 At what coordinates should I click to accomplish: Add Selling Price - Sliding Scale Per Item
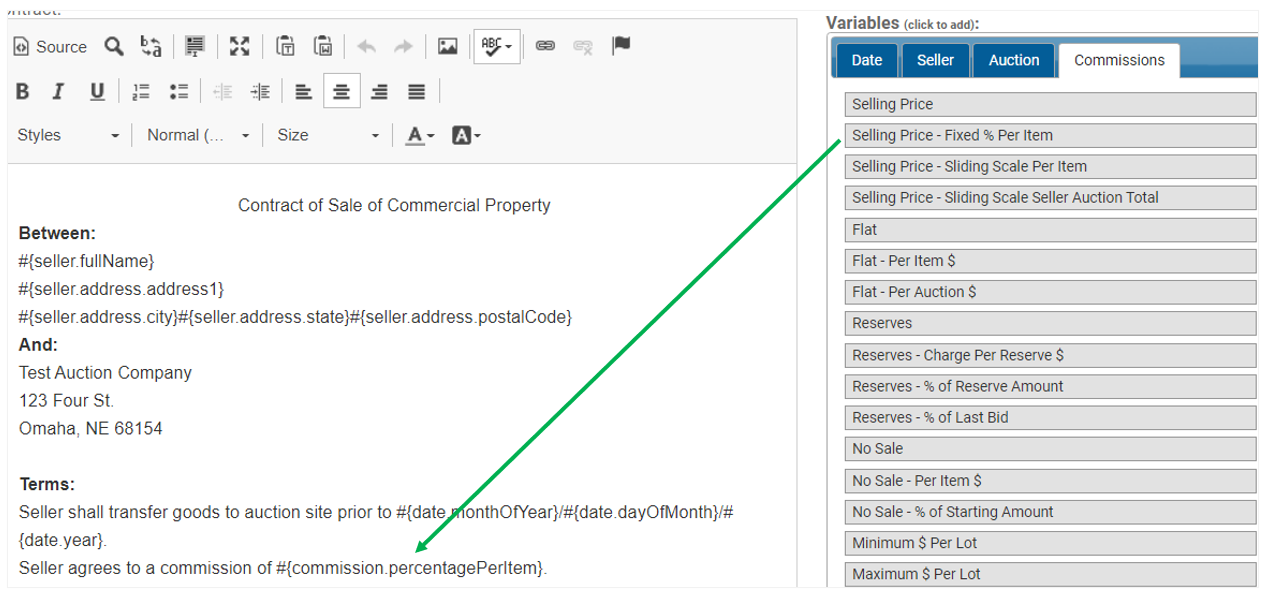point(1050,166)
